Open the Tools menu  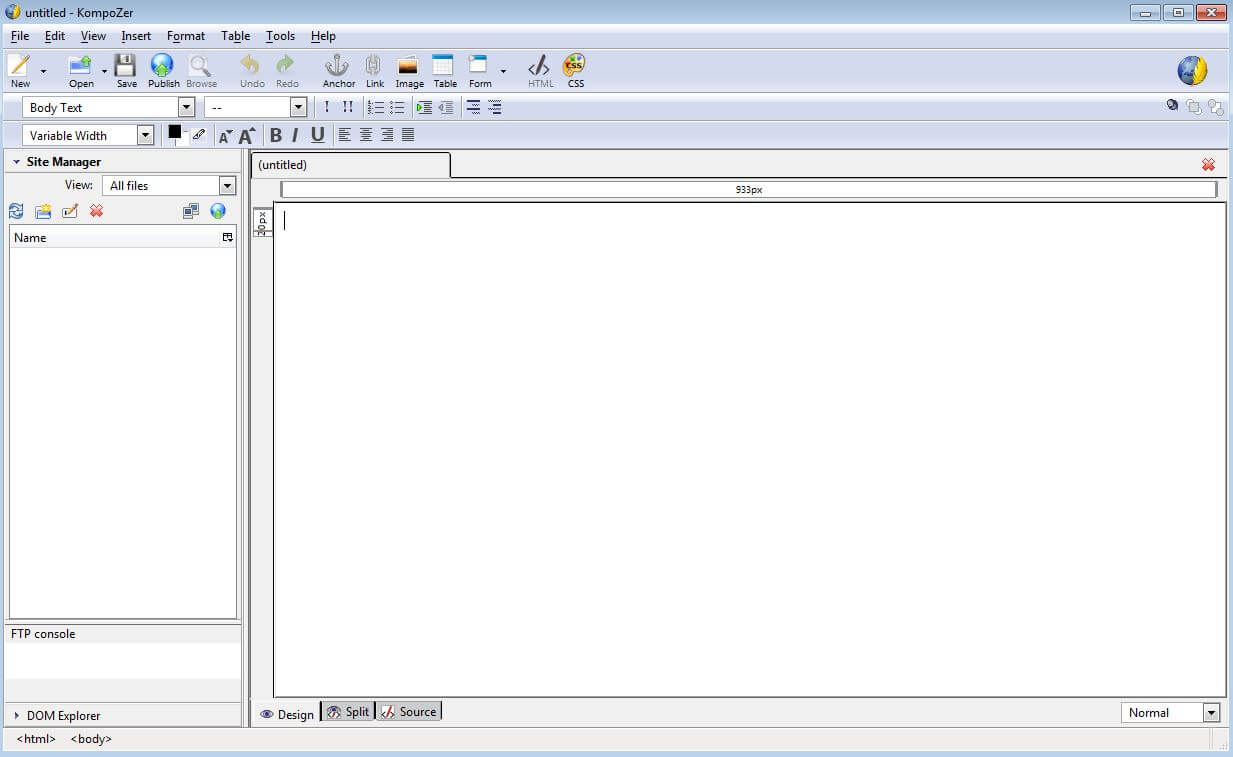pos(281,36)
